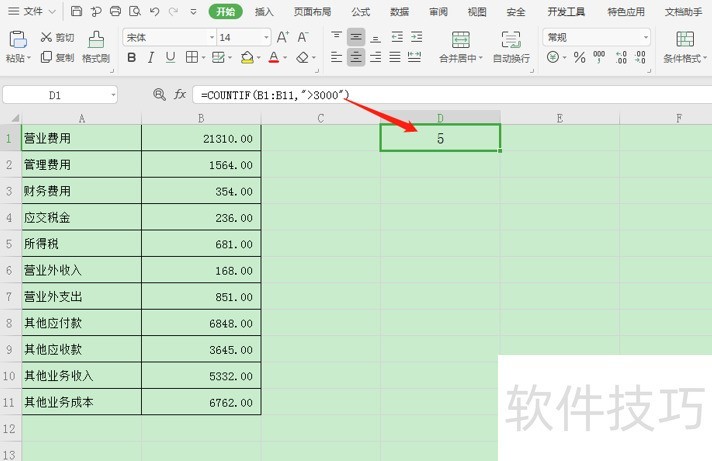The width and height of the screenshot is (712, 461).
Task: Select column B header
Action: click(x=201, y=118)
